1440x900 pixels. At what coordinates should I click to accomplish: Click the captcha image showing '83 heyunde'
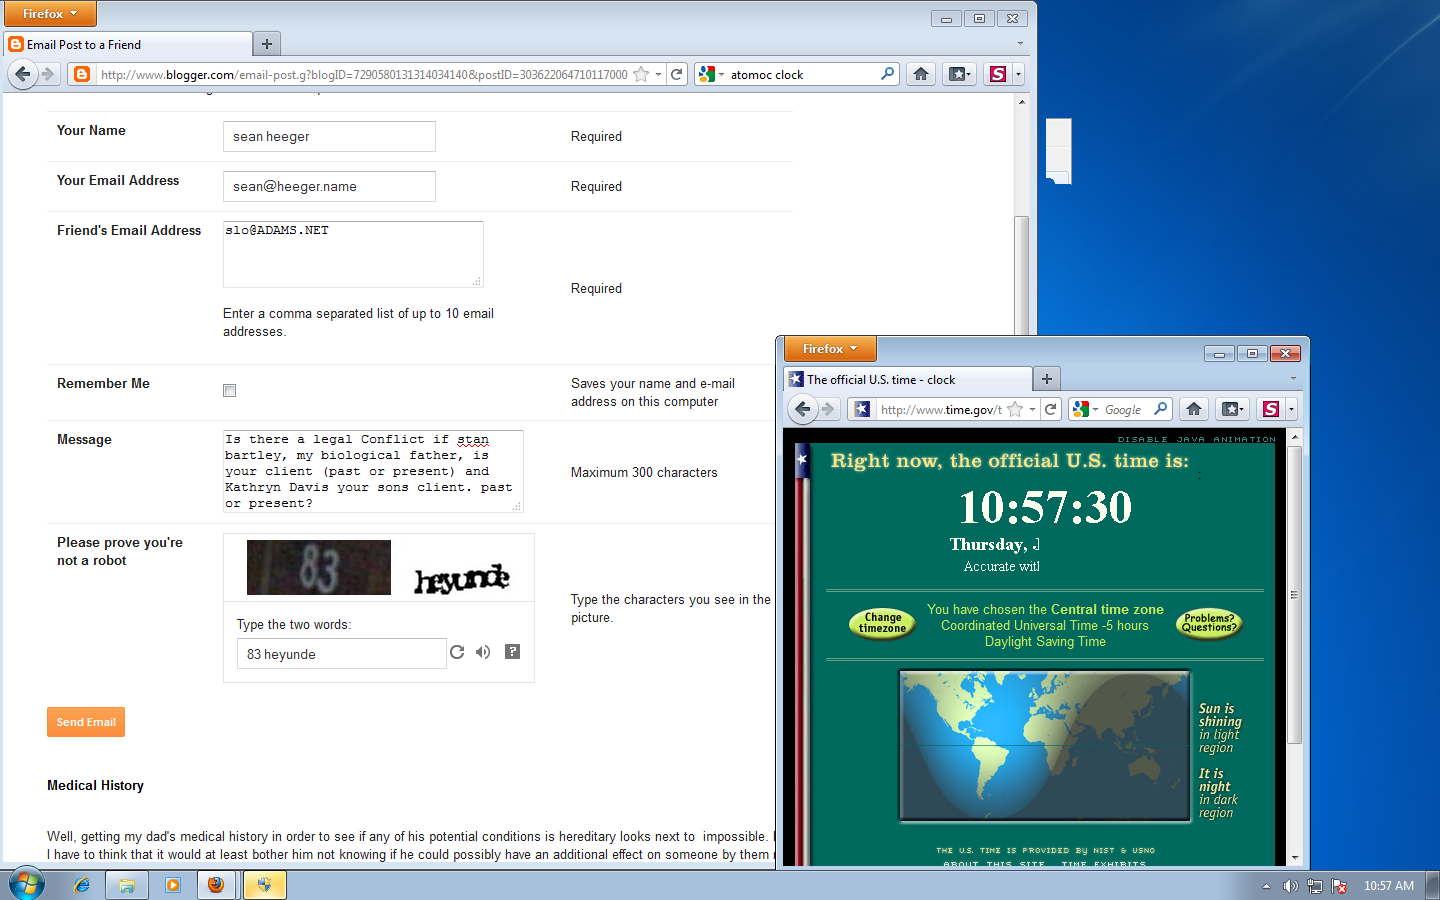pyautogui.click(x=379, y=568)
